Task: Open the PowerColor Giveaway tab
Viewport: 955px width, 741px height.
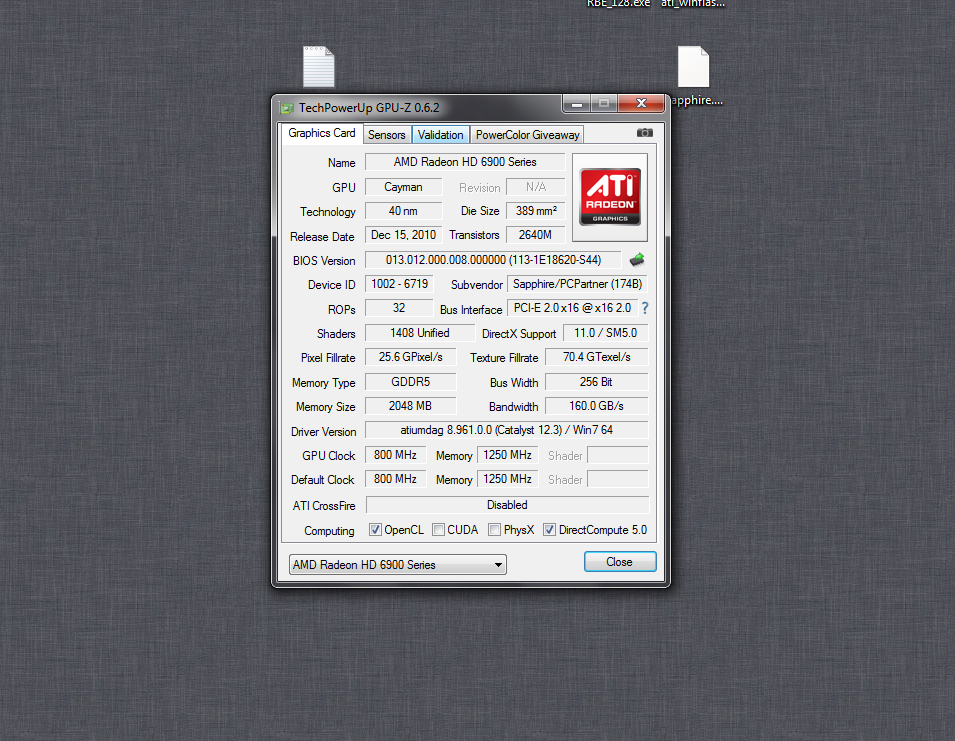Action: pos(527,135)
